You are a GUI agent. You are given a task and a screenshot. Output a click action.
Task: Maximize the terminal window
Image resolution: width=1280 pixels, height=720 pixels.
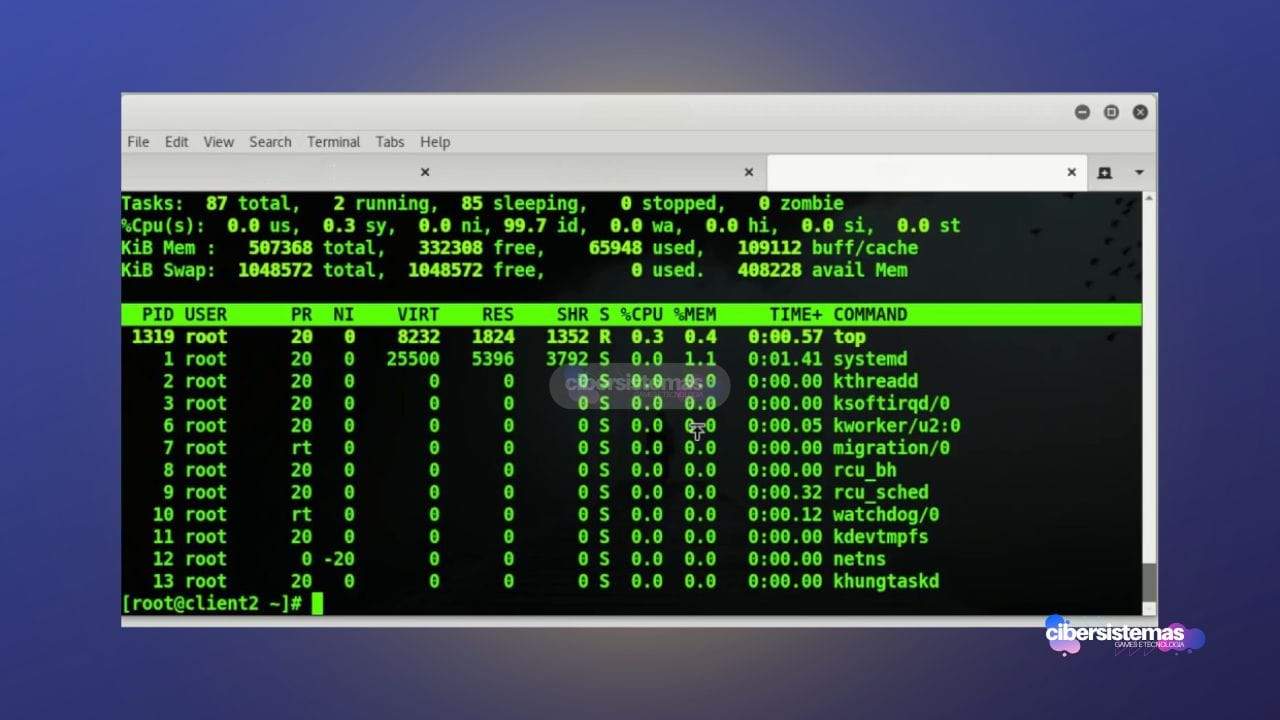[1111, 112]
